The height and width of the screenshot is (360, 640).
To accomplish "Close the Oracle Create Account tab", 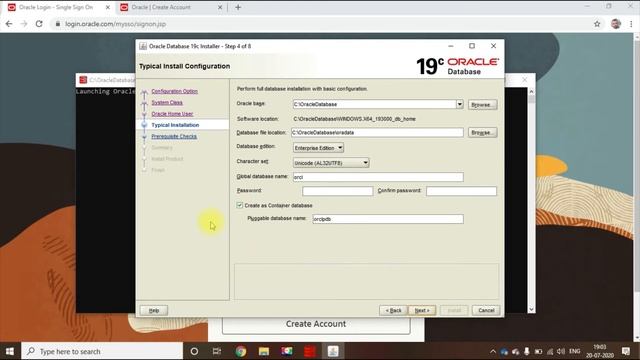I will 220,7.
